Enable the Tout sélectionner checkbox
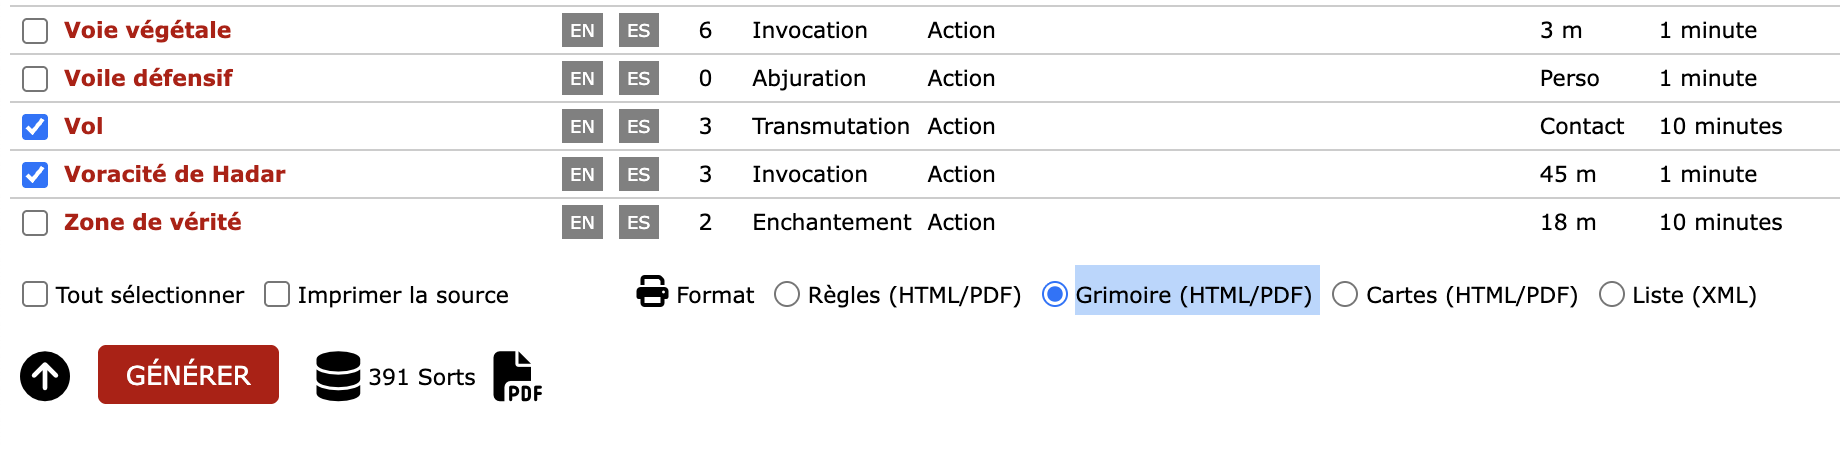Screen dimensions: 1840x450 pyautogui.click(x=35, y=294)
